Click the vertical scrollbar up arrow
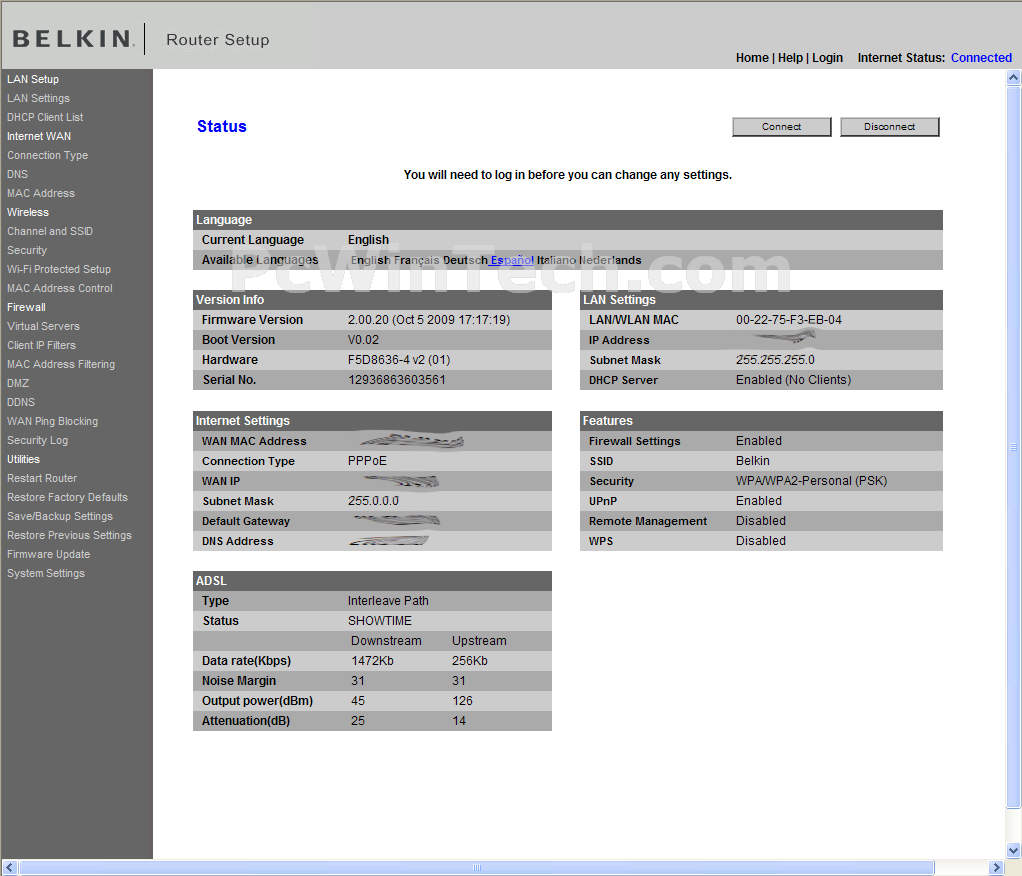 click(1014, 78)
